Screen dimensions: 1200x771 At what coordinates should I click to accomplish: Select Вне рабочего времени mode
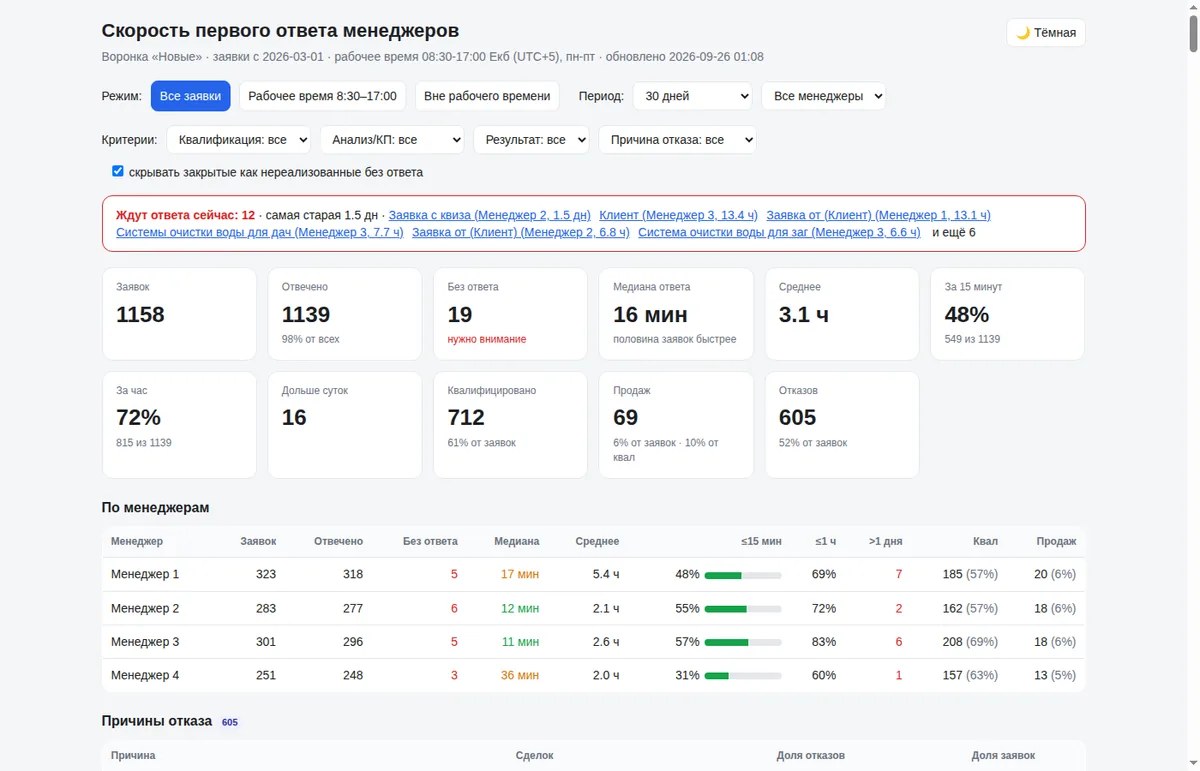click(x=487, y=96)
